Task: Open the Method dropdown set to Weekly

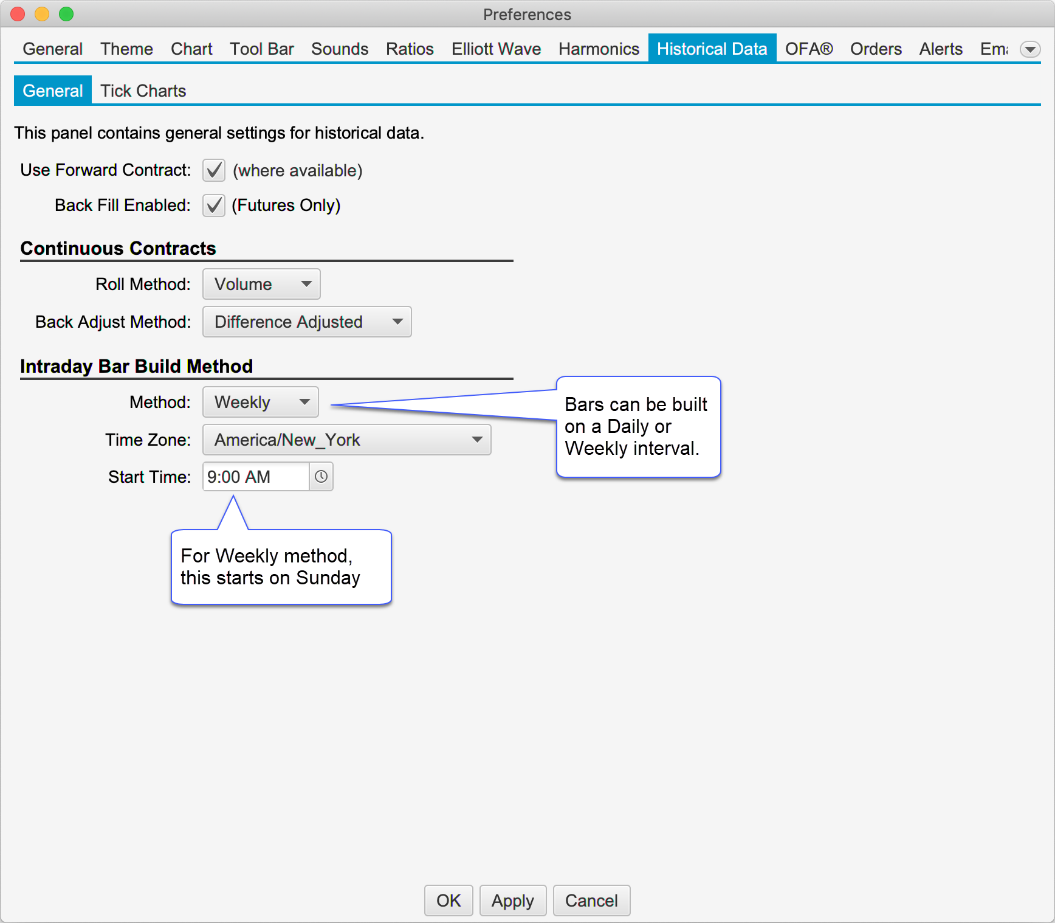Action: [x=260, y=402]
